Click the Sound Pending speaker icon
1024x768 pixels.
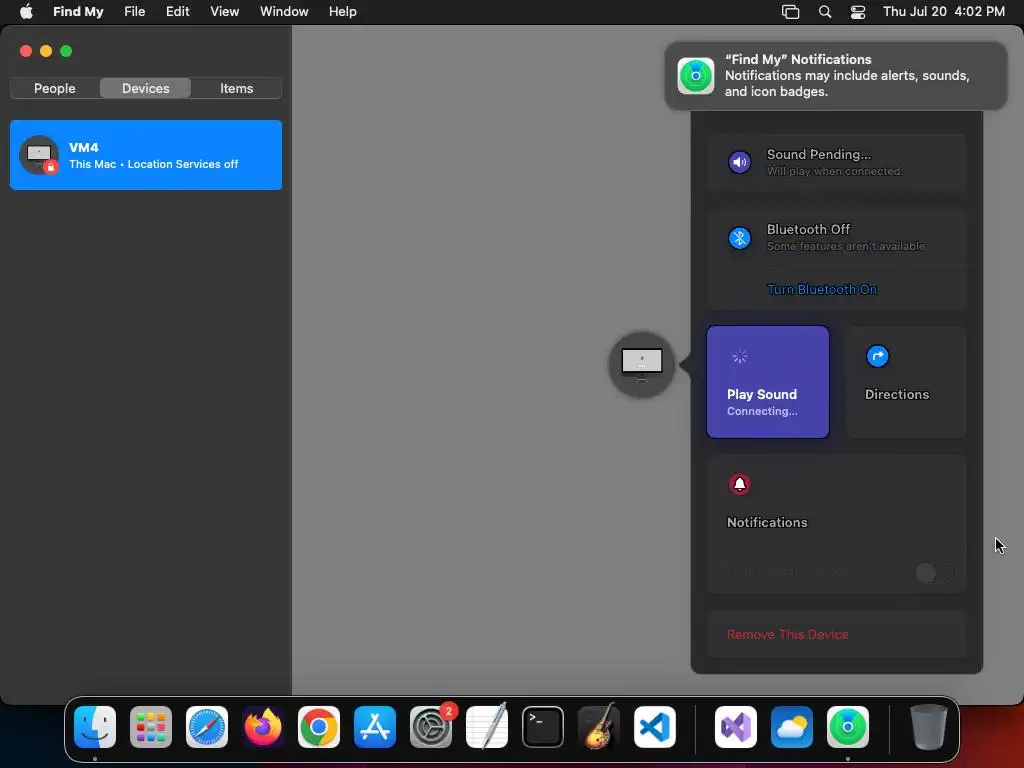click(739, 162)
